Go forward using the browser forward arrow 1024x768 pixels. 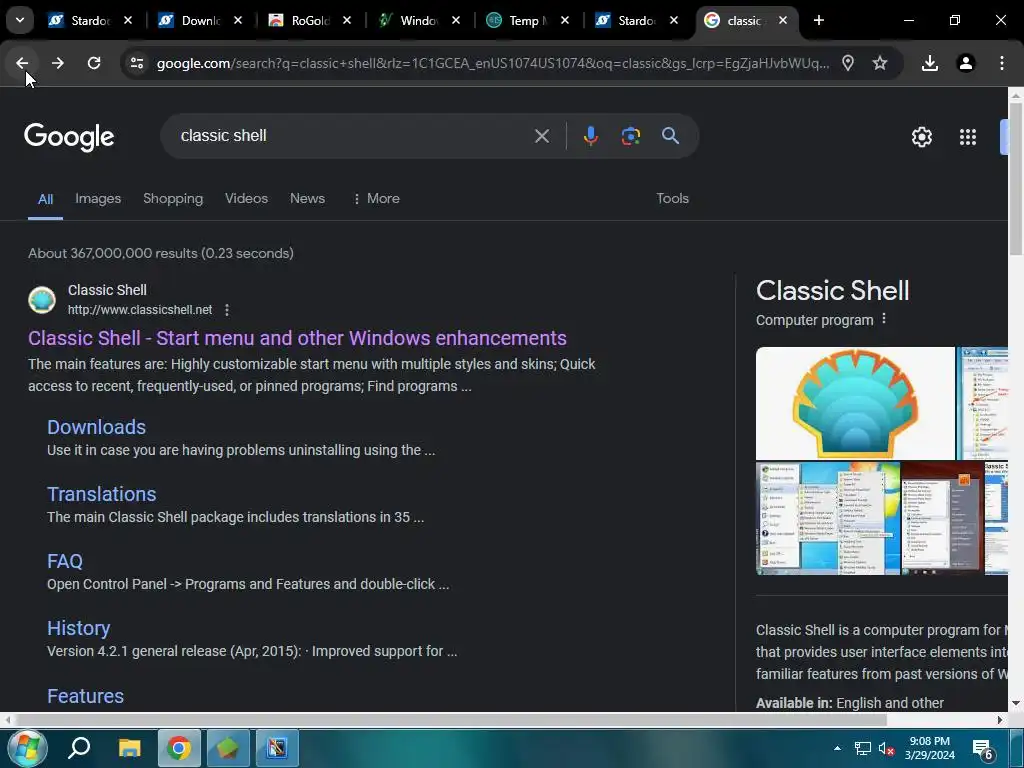click(x=58, y=63)
